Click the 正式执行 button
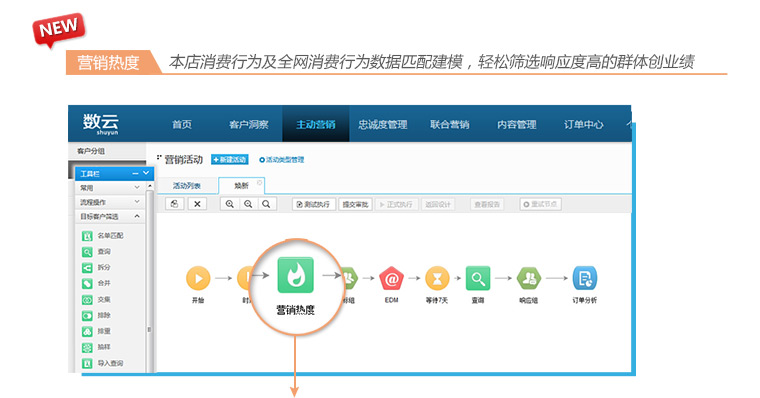760x398 pixels. 396,205
